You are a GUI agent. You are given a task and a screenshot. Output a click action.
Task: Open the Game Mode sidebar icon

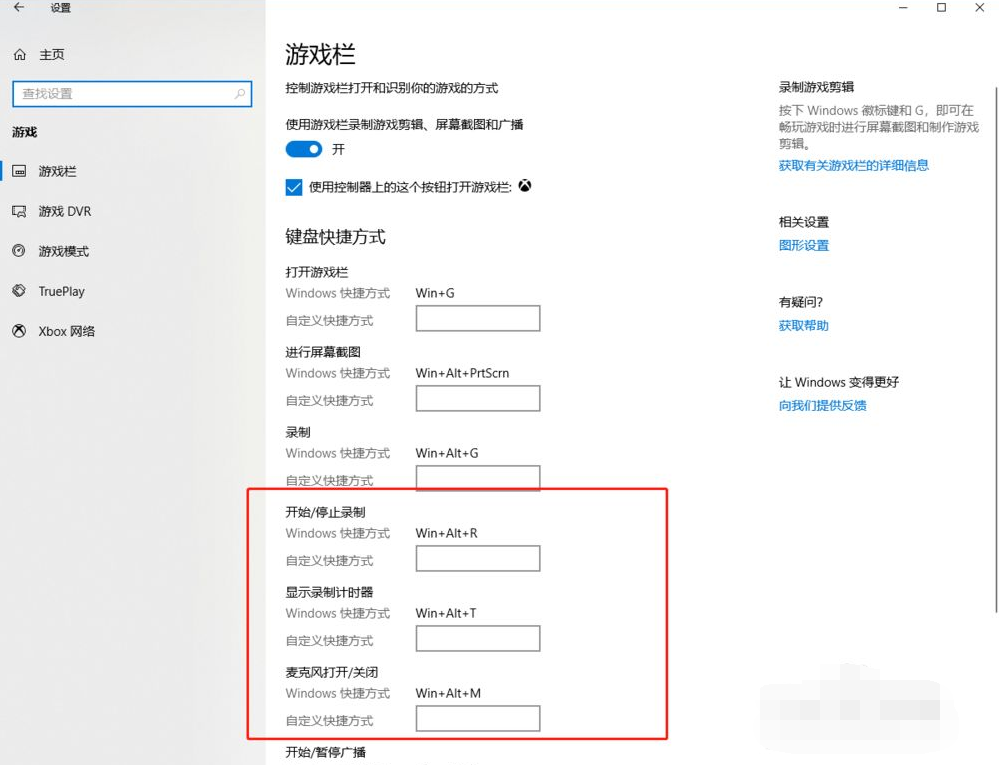coord(19,251)
